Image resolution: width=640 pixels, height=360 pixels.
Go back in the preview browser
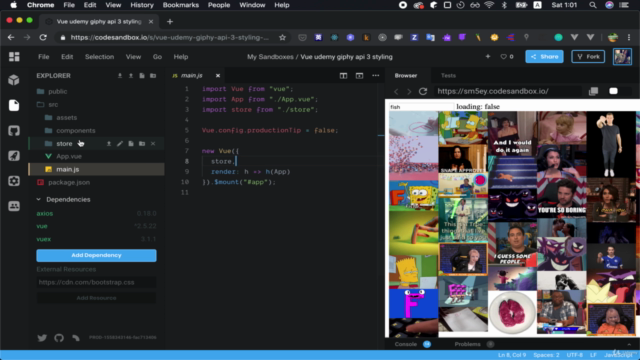click(396, 91)
